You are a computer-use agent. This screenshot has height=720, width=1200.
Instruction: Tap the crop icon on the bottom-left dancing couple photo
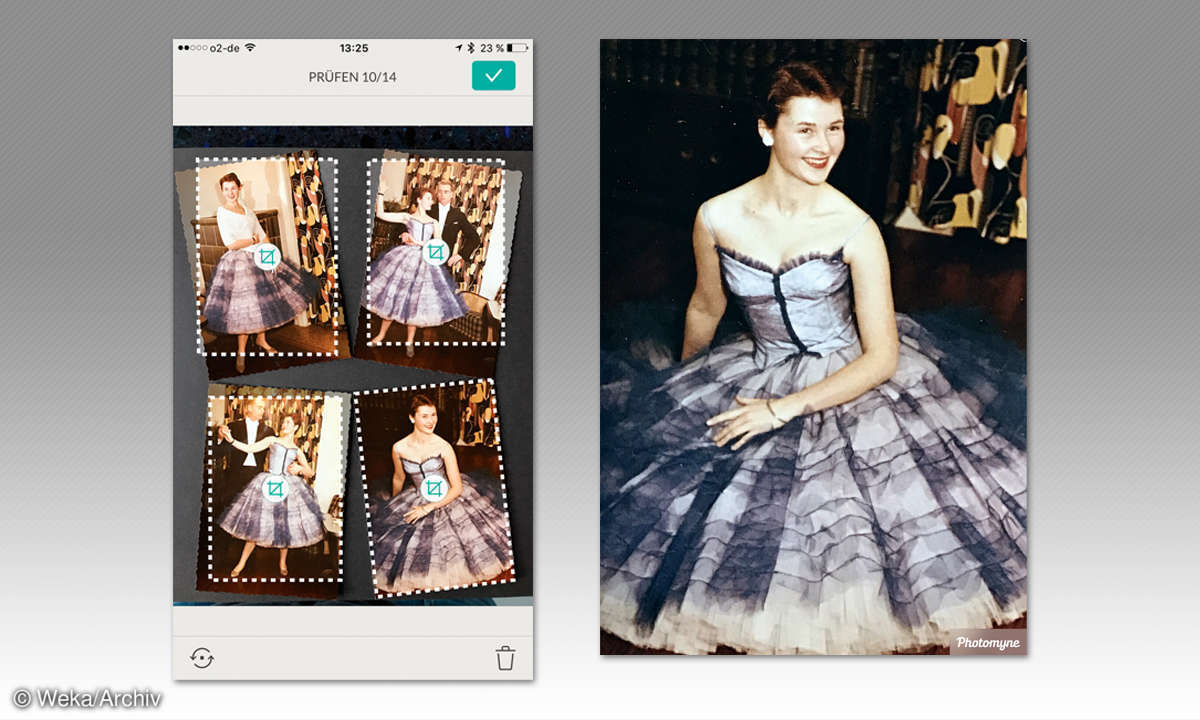tap(275, 489)
